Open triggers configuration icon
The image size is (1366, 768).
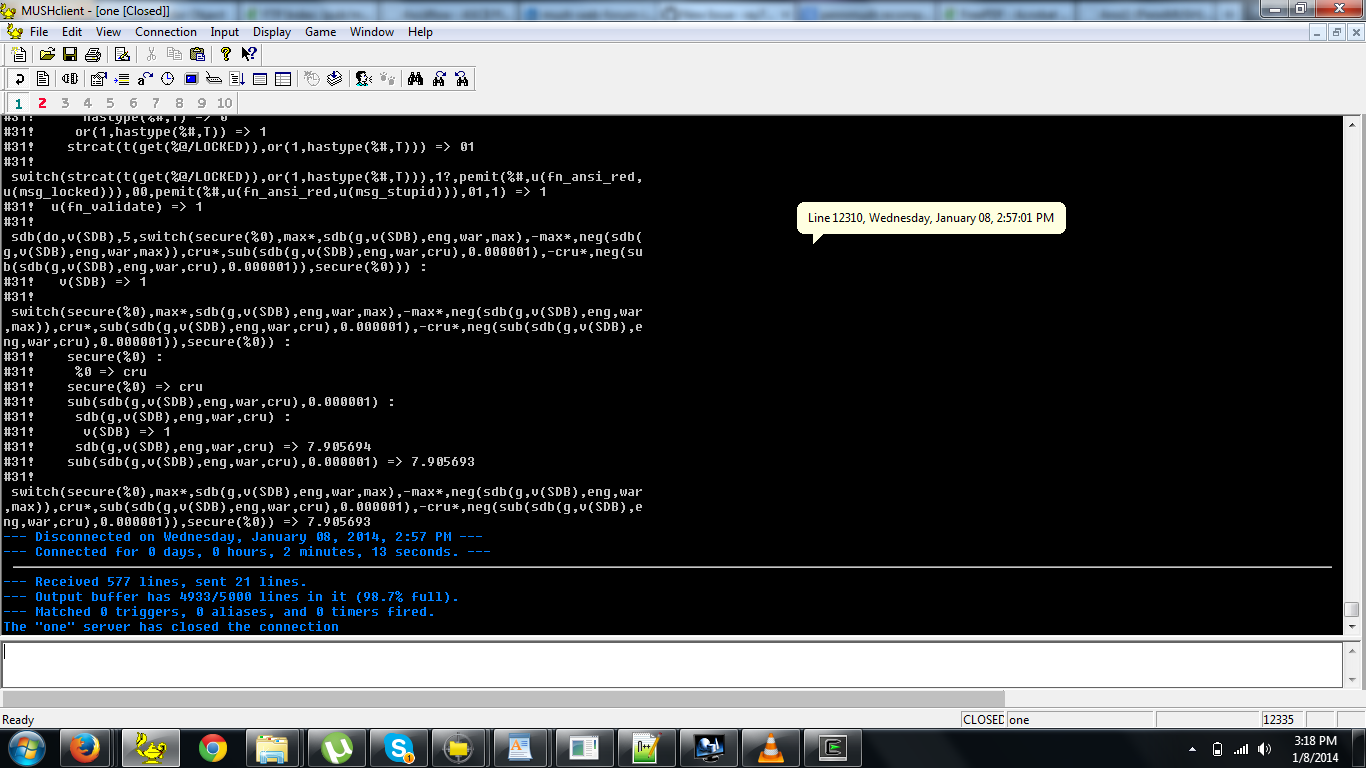(x=122, y=79)
